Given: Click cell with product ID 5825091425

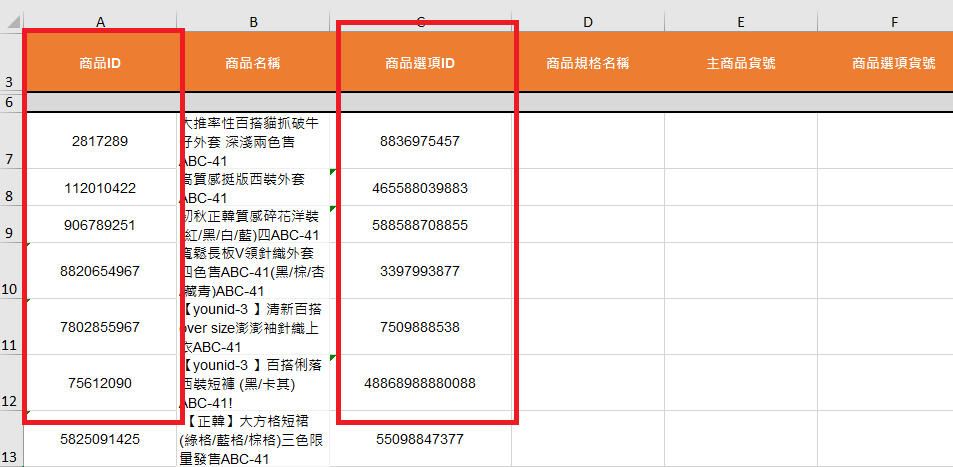Looking at the screenshot, I should (100, 439).
